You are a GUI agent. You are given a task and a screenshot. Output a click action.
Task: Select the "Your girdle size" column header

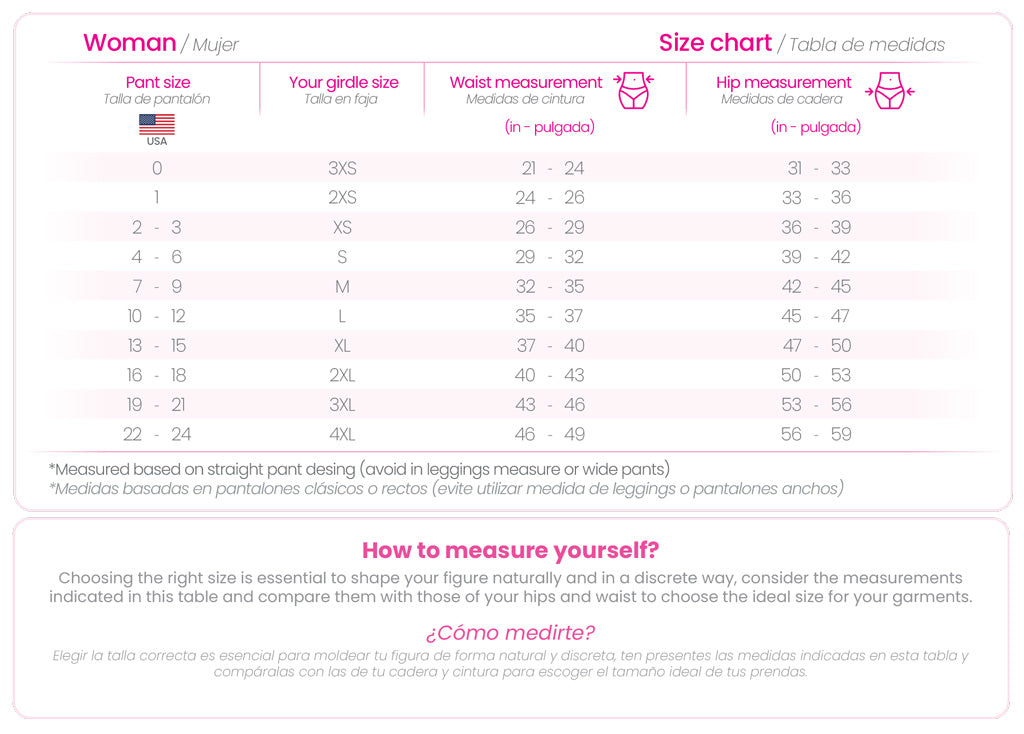pos(343,82)
